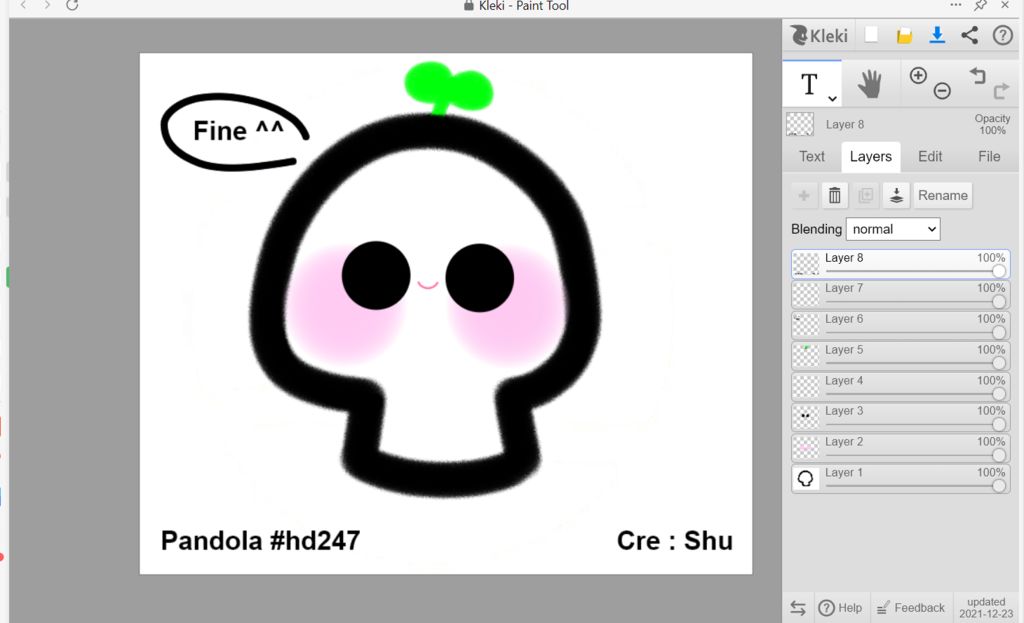
Task: Adjust Layer 7 opacity slider handle
Action: (x=999, y=301)
